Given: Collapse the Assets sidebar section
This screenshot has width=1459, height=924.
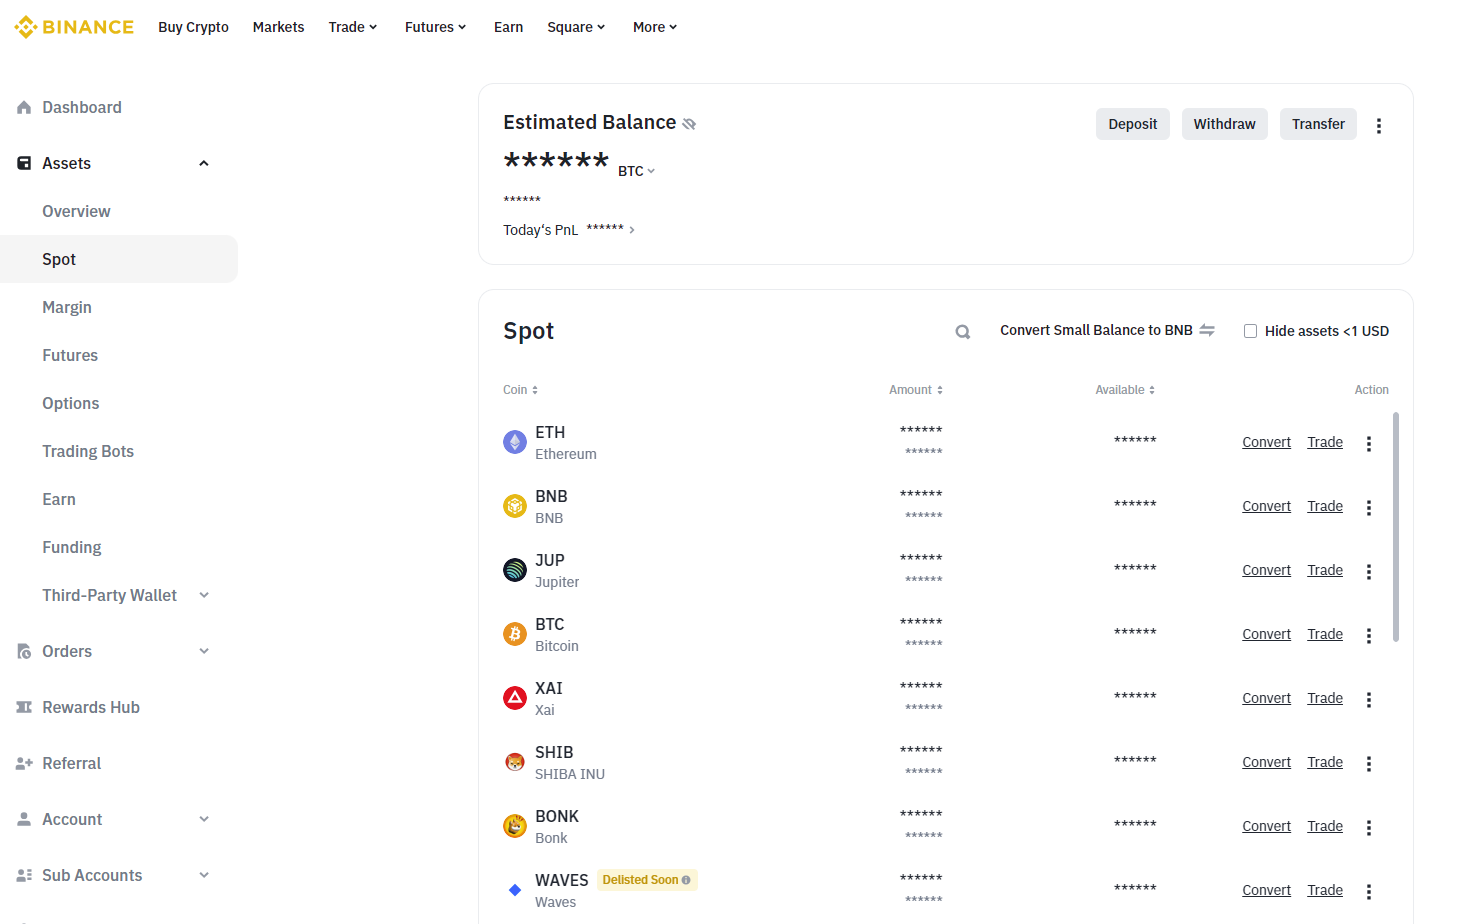Looking at the screenshot, I should pos(204,163).
